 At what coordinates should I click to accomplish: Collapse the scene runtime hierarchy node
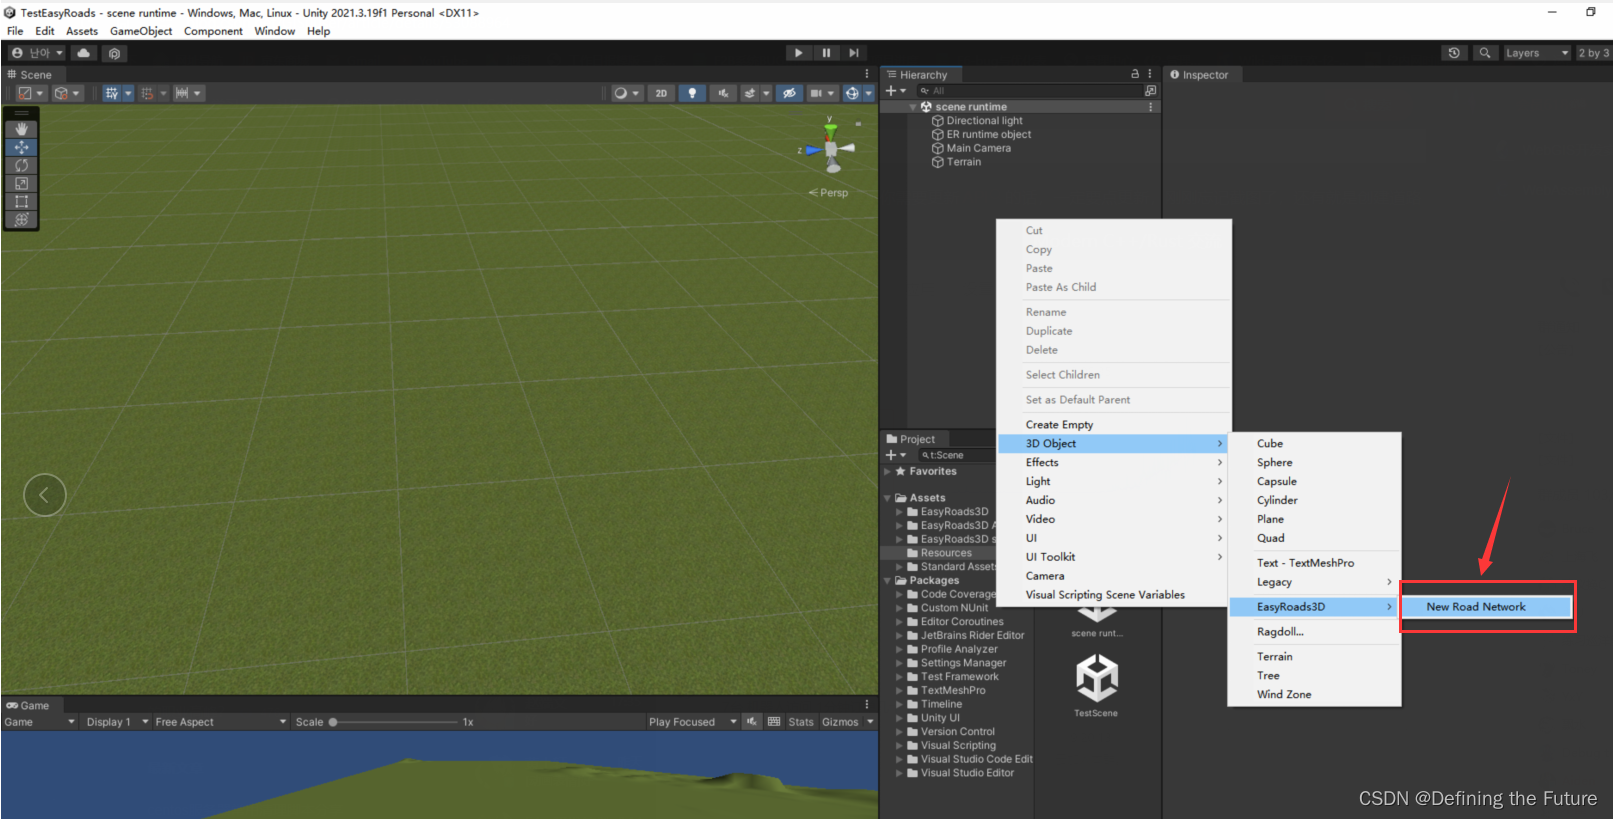913,107
